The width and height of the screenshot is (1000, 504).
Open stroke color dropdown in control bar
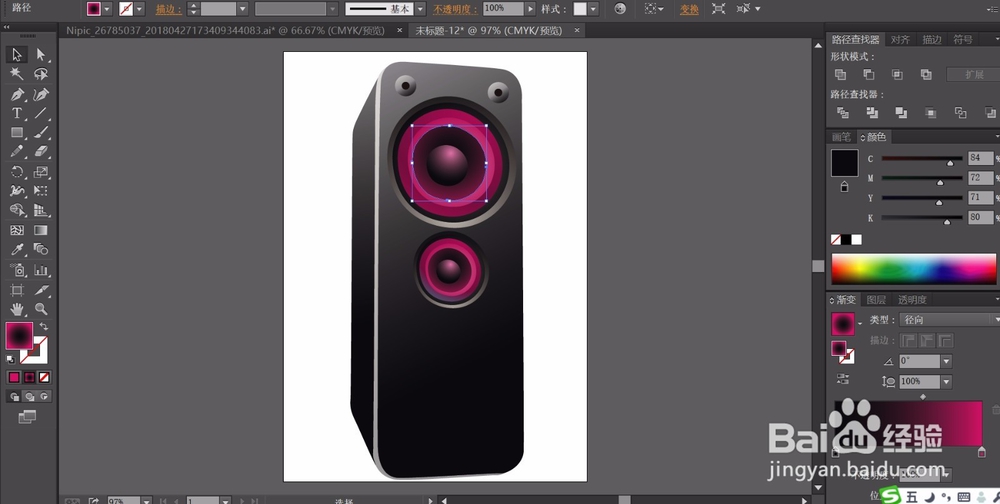(x=139, y=9)
